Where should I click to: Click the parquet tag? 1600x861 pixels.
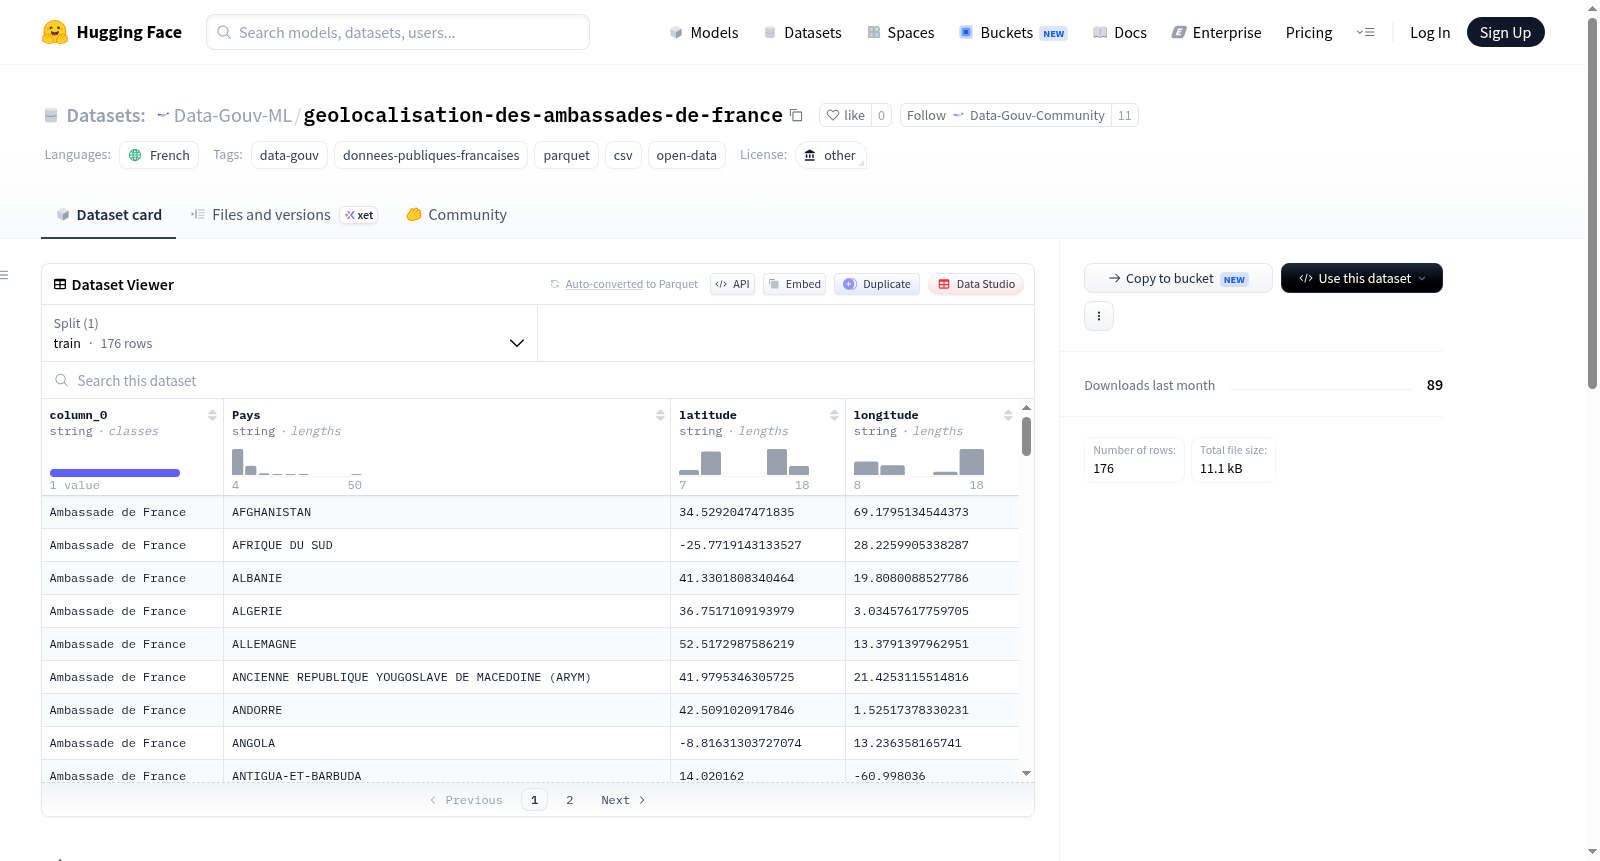point(567,155)
